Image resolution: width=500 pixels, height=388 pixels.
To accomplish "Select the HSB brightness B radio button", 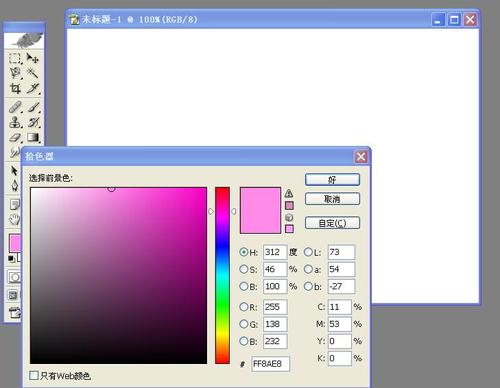I will [x=244, y=286].
